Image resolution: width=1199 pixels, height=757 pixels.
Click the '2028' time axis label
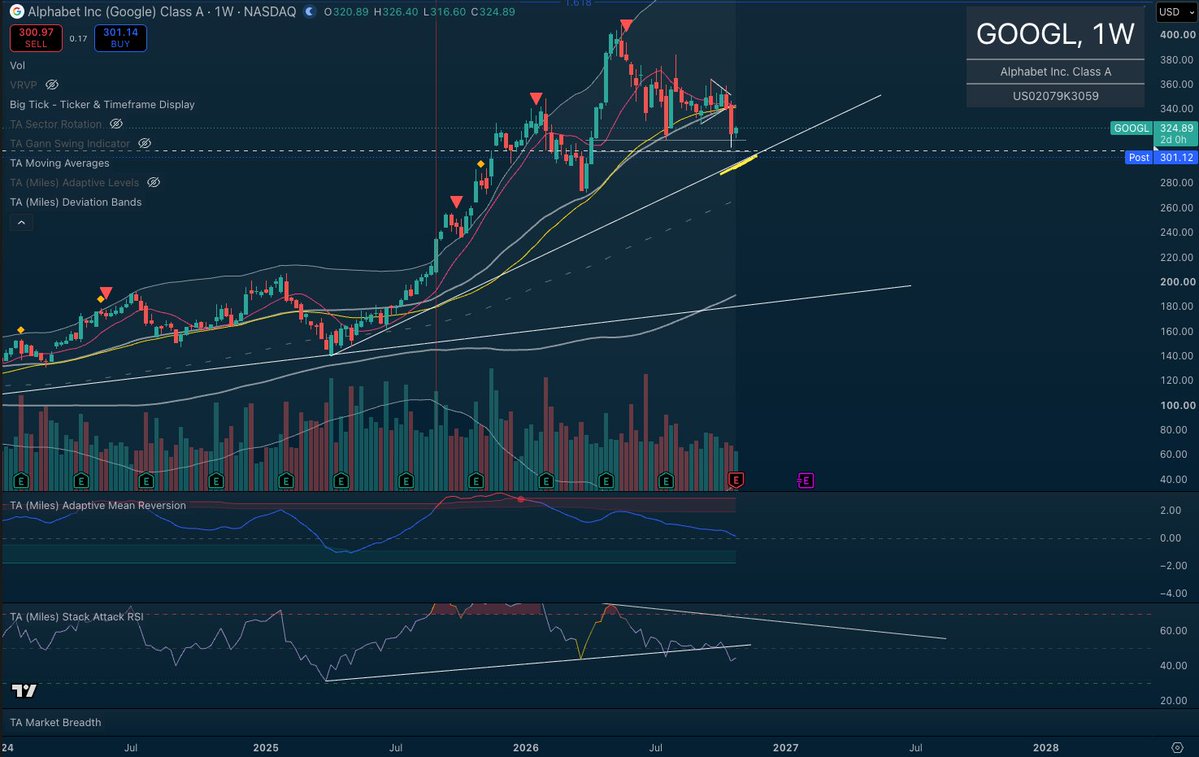click(1045, 748)
